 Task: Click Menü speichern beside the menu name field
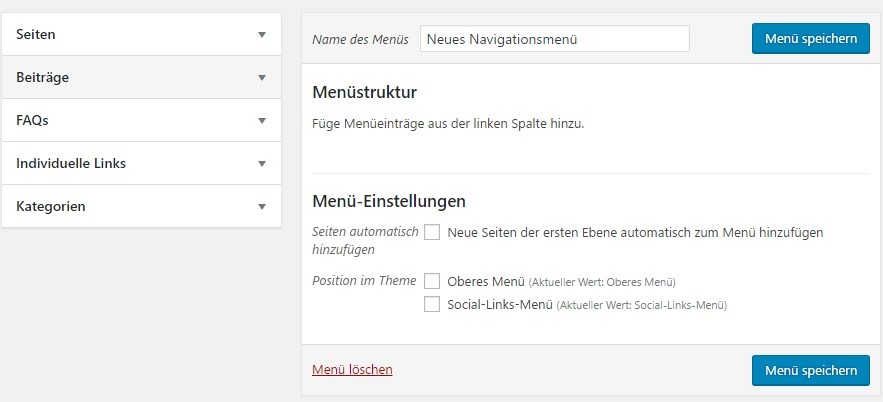point(810,38)
